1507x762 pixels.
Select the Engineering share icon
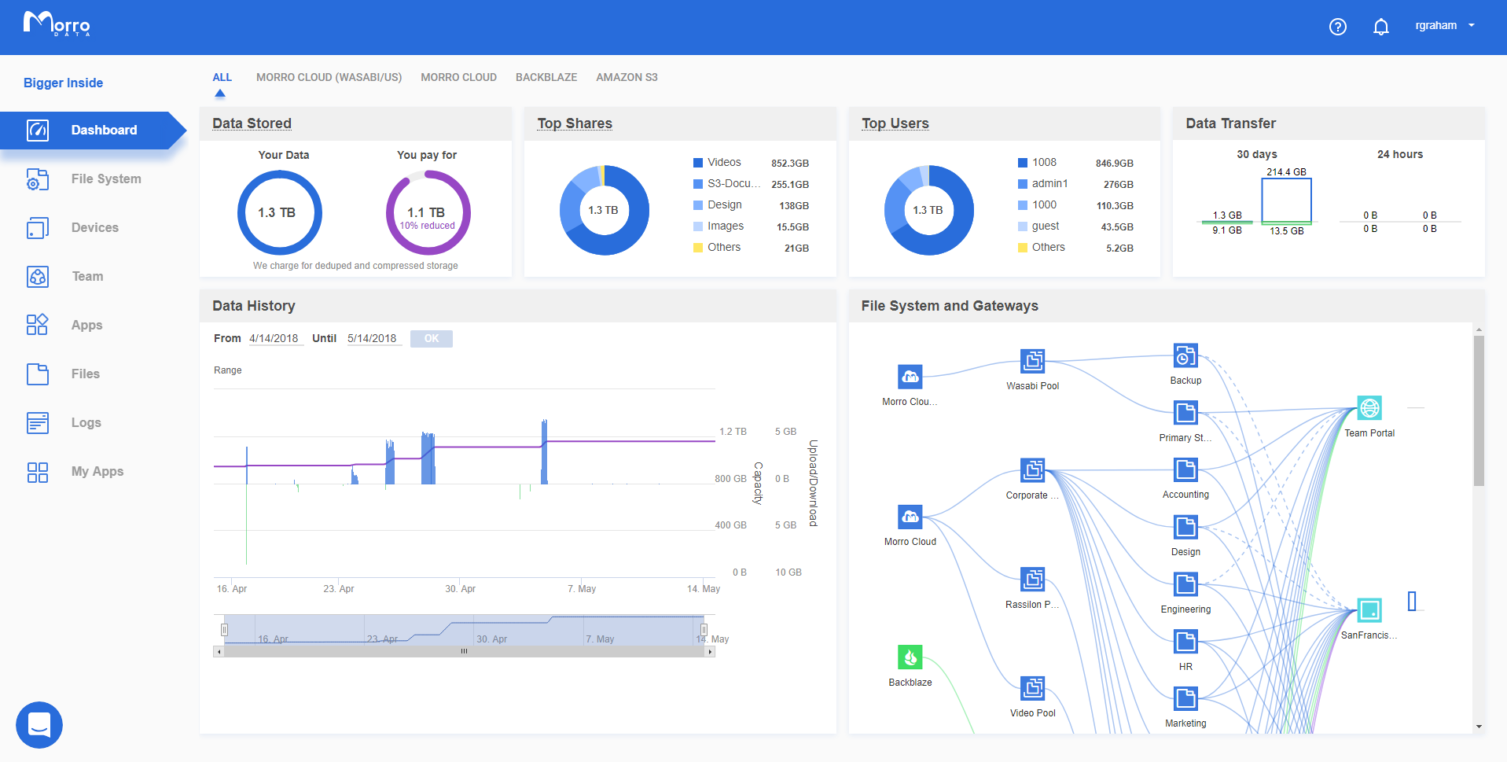[1185, 583]
